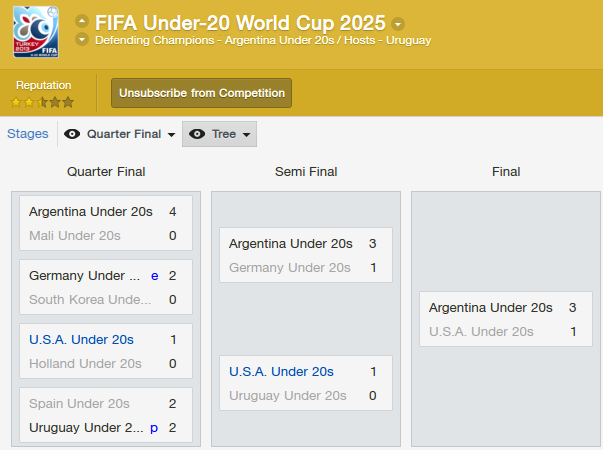603x450 pixels.
Task: Click the up arrow beside competition title
Action: tap(82, 21)
